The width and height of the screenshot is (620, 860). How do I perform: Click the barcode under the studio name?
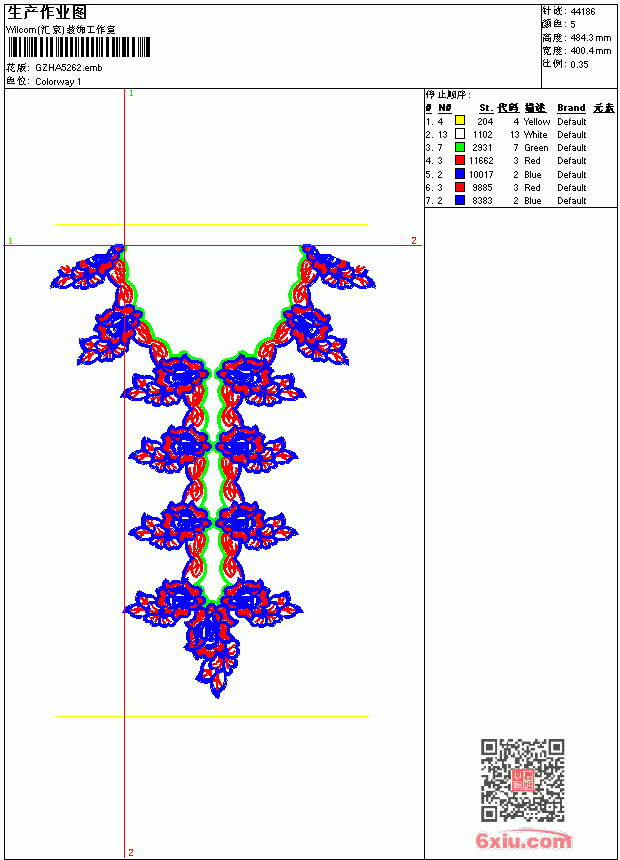pyautogui.click(x=79, y=47)
